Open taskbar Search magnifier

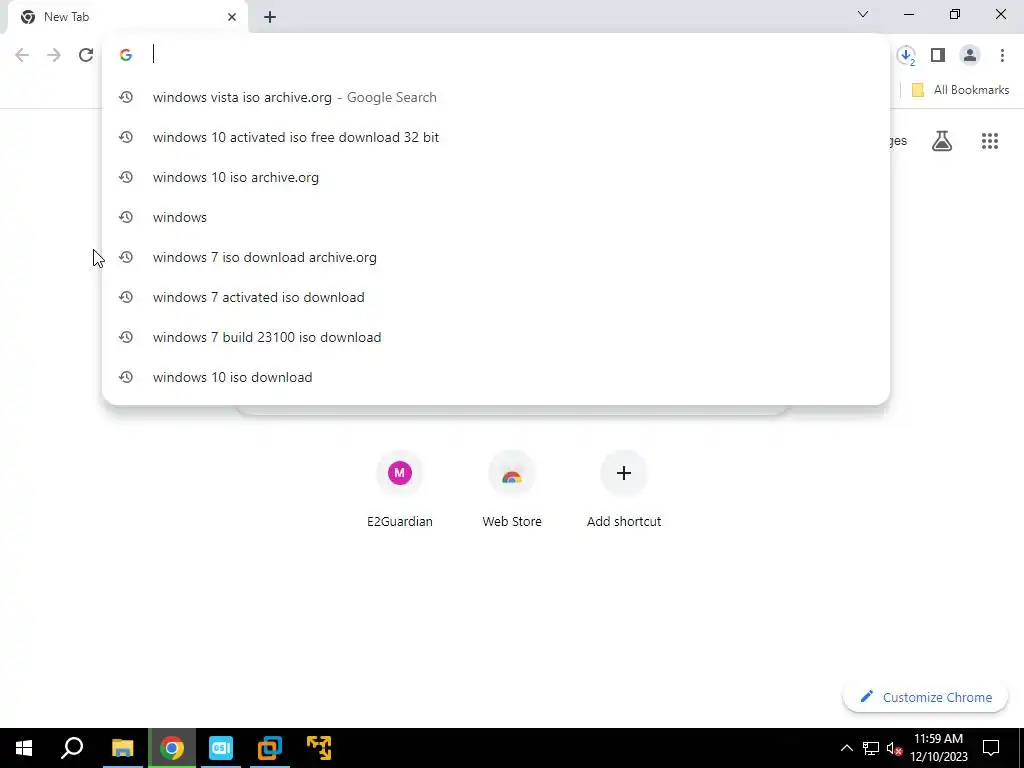[x=72, y=748]
